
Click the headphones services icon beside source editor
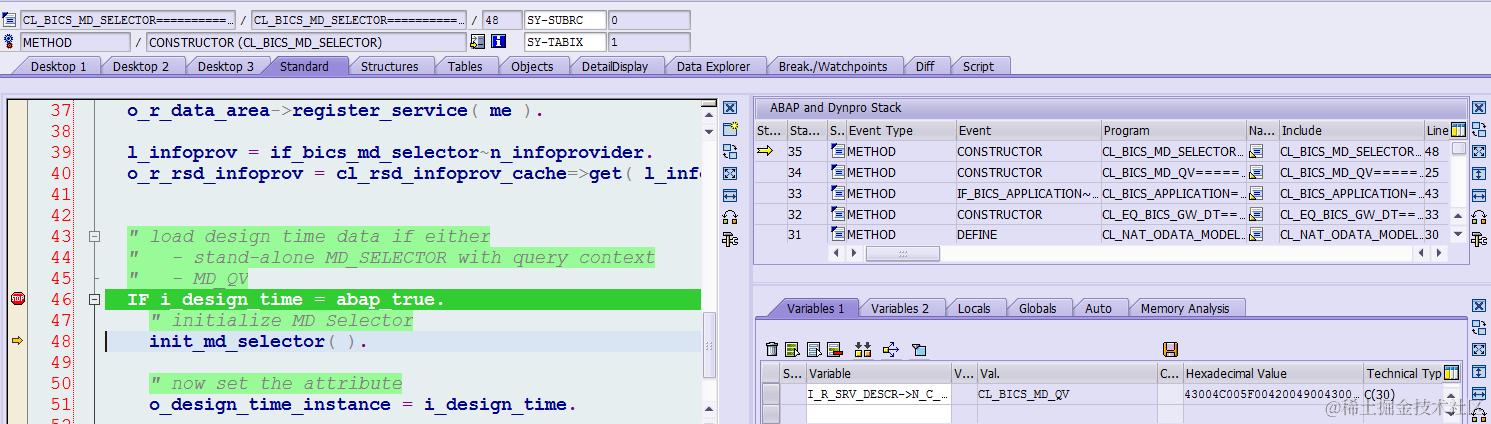pyautogui.click(x=730, y=217)
